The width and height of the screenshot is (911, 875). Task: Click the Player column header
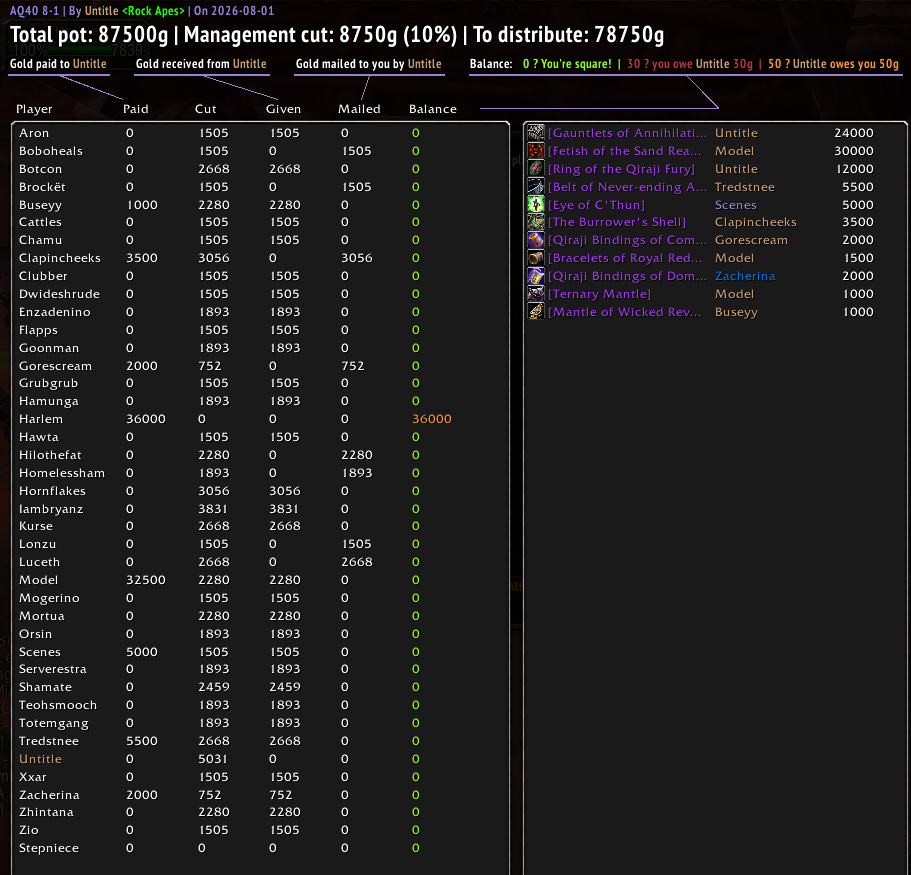(34, 109)
